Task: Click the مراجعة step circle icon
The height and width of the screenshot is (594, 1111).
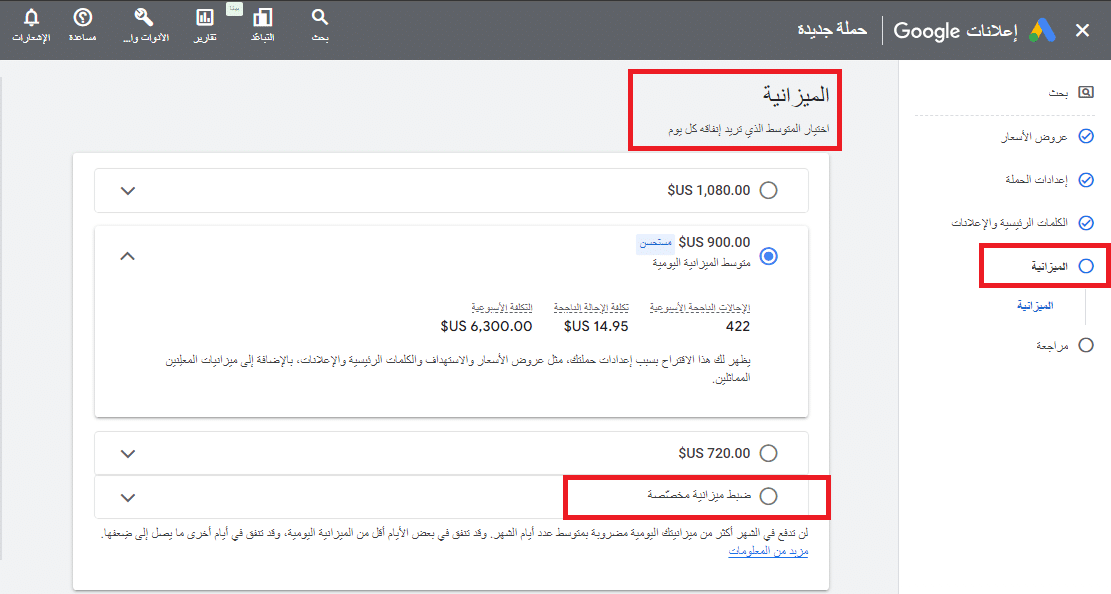Action: (1085, 345)
